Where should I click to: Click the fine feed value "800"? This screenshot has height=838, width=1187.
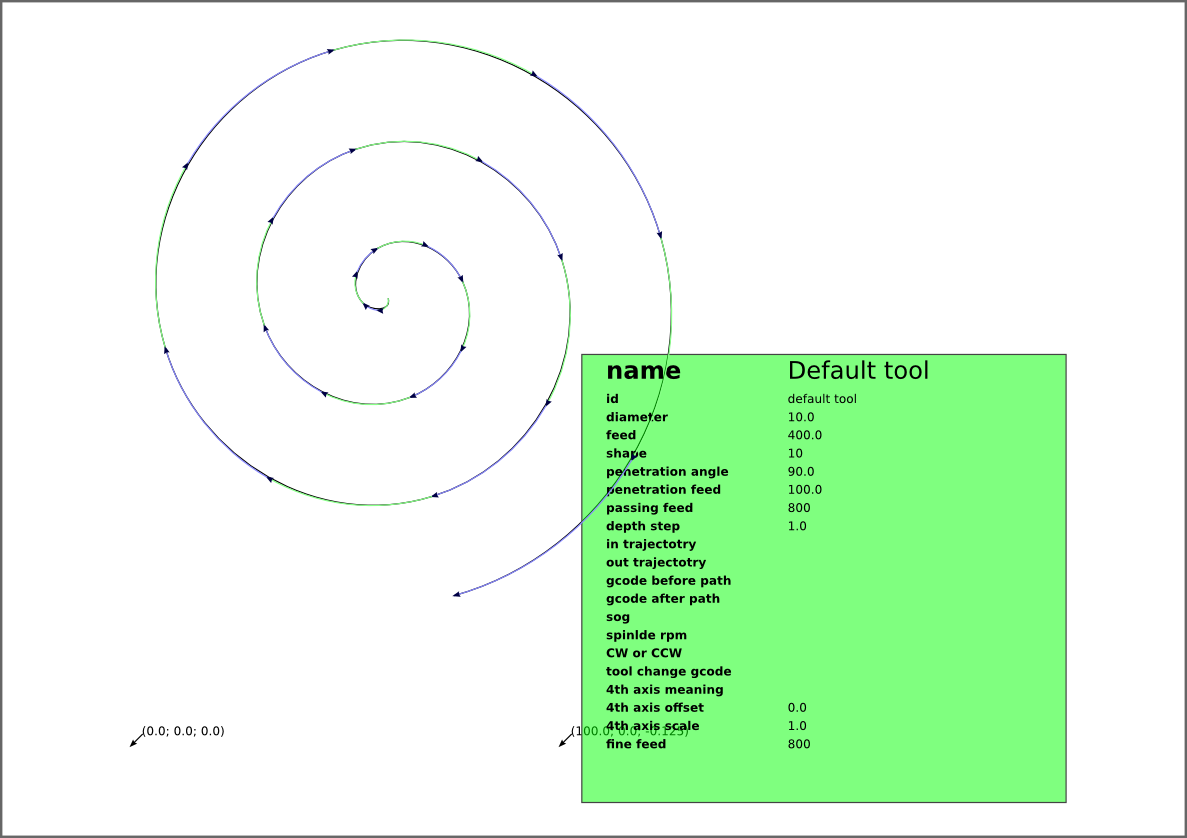point(799,744)
